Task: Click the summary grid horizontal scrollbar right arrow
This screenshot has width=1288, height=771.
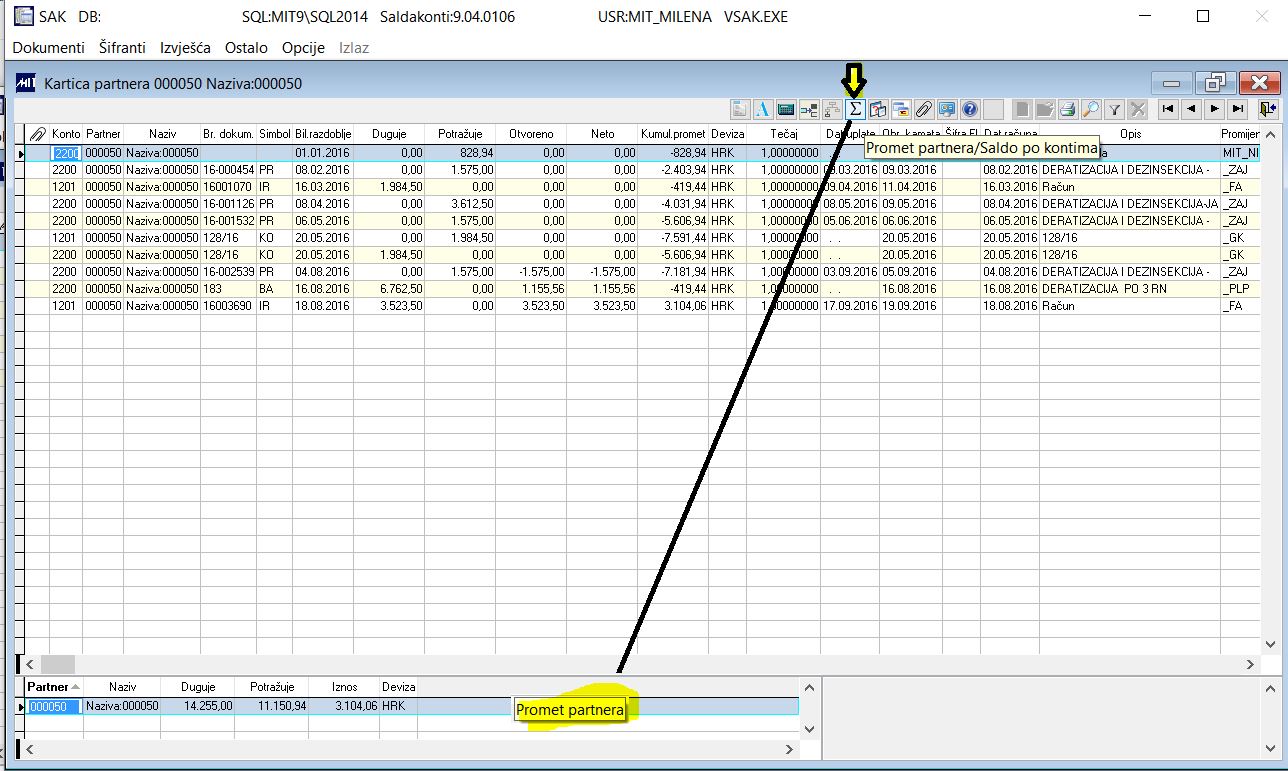Action: [x=789, y=748]
